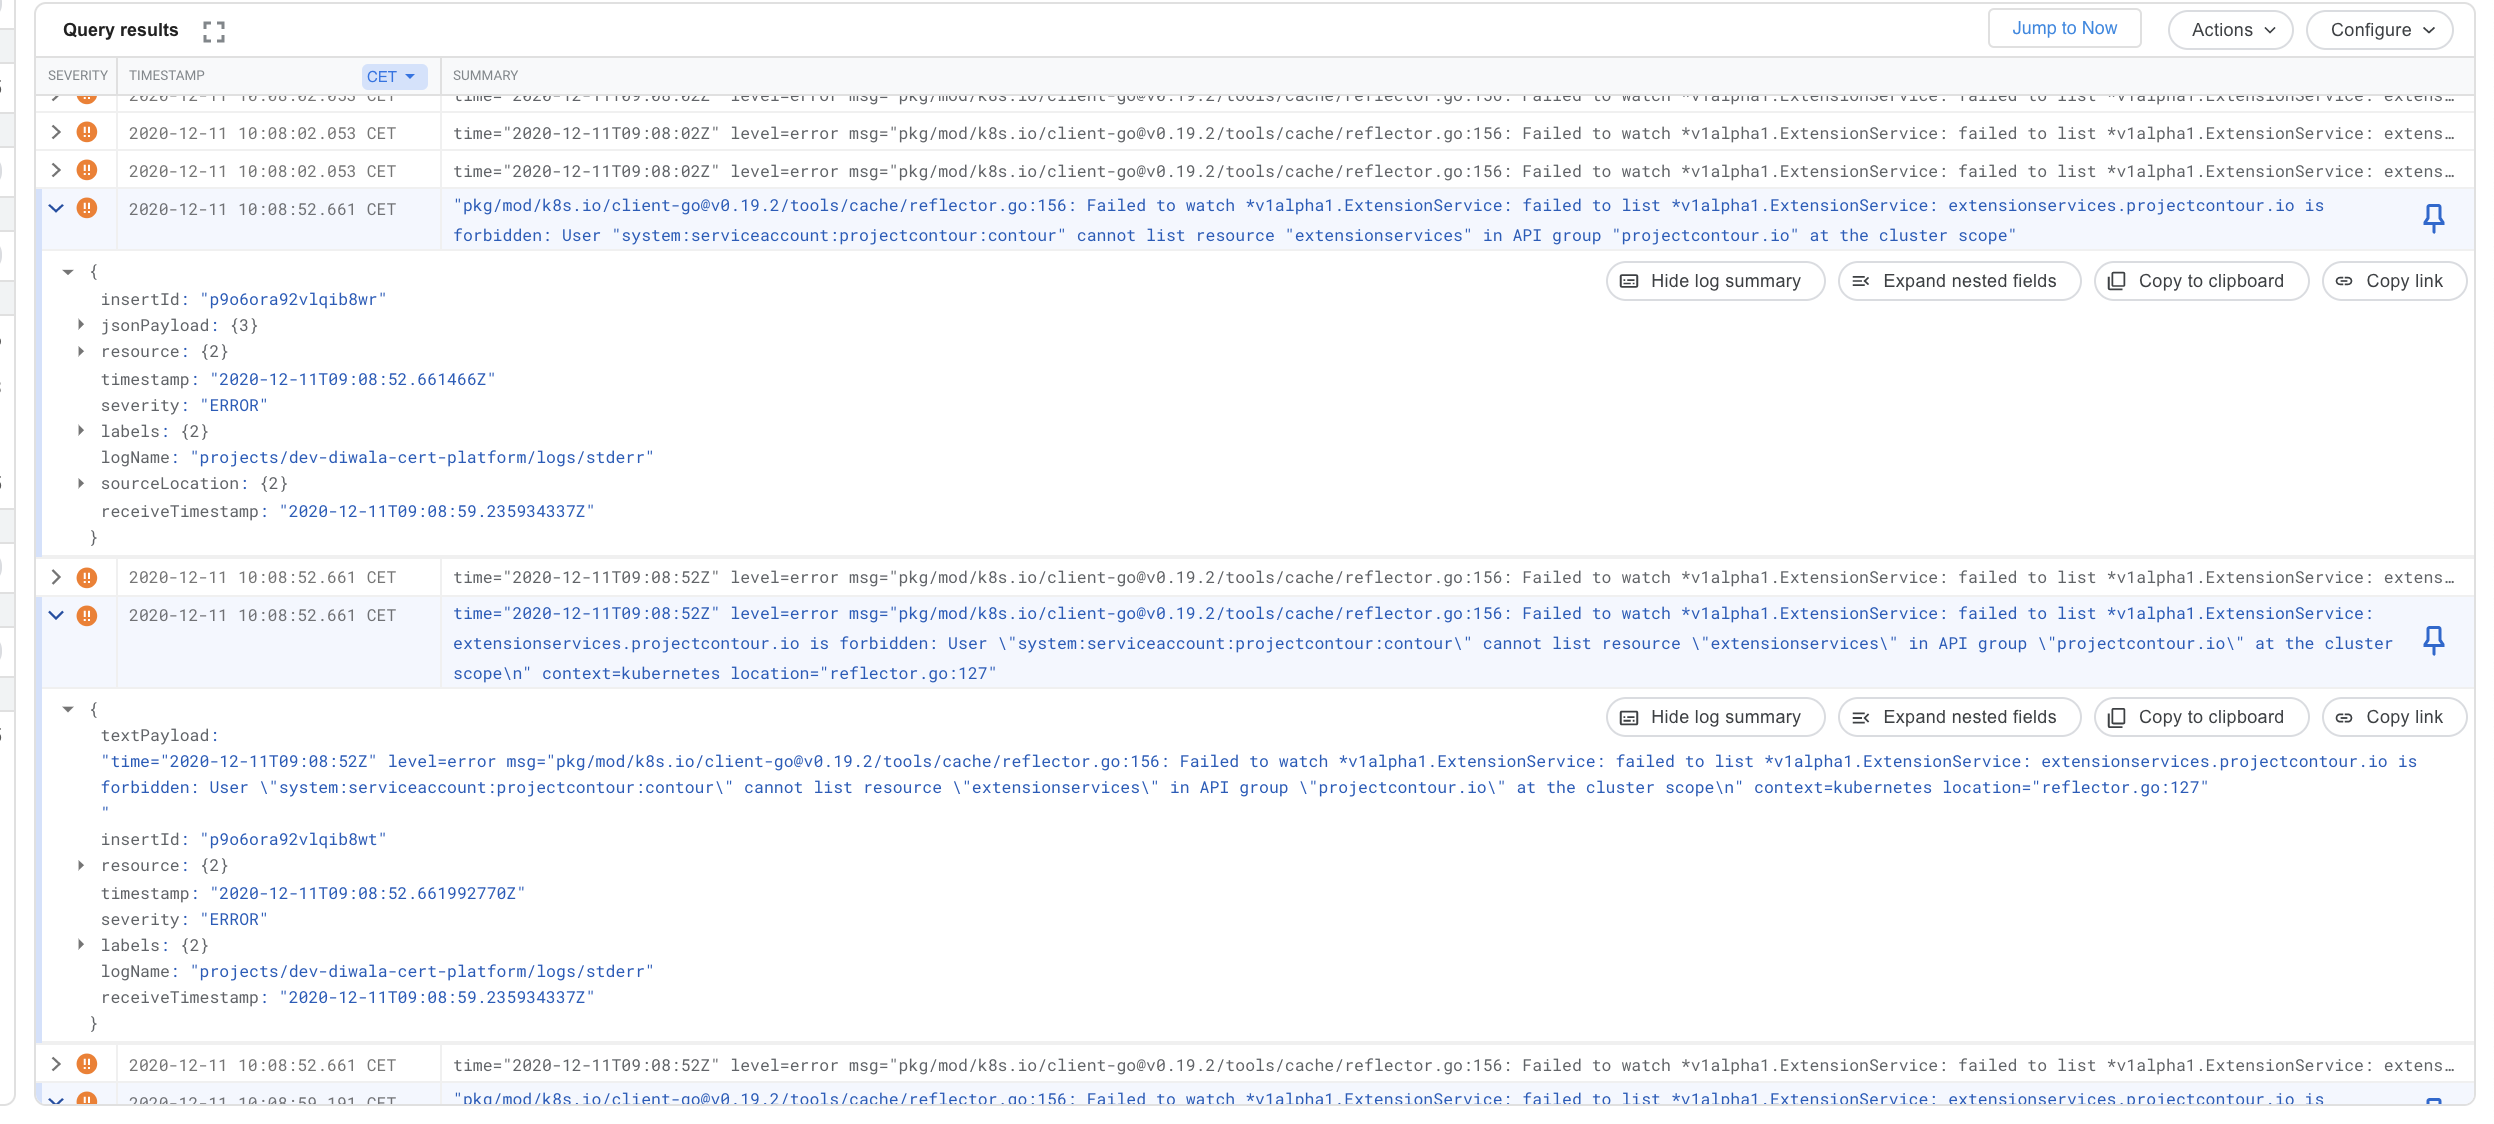
Task: Click Copy to clipboard in the jsonPayload entry
Action: click(2201, 281)
